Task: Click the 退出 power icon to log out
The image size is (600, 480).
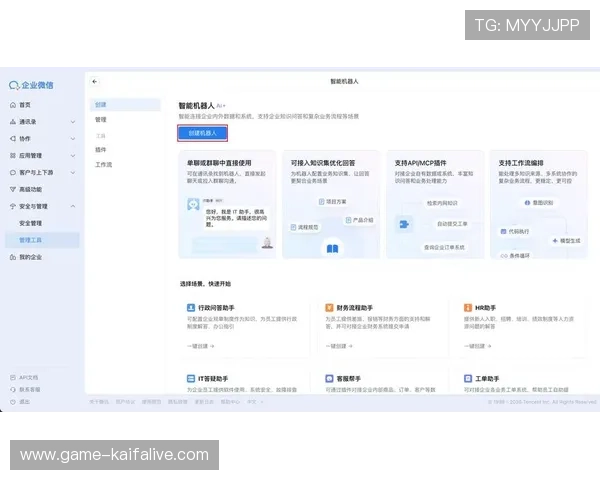Action: click(13, 402)
